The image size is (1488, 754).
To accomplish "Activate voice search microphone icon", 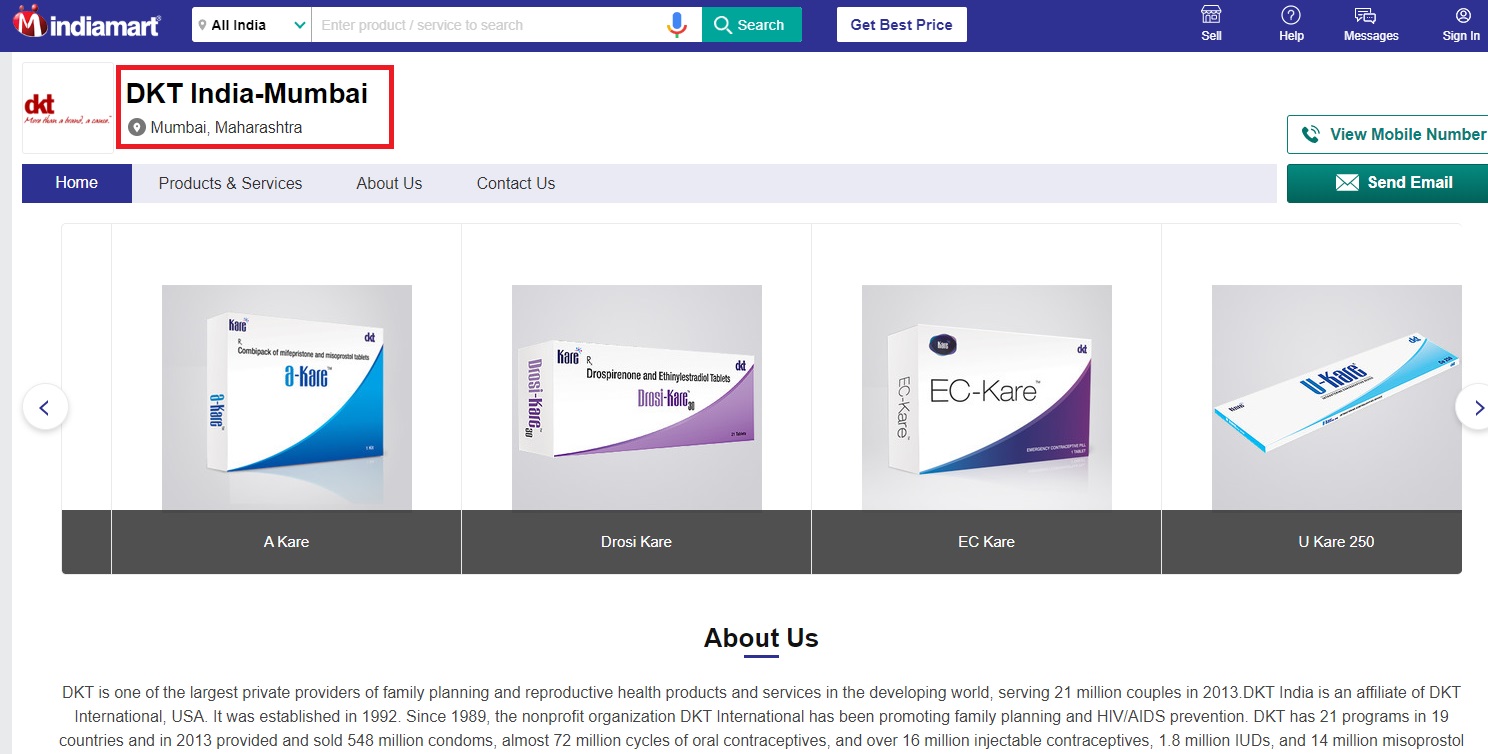I will (677, 25).
